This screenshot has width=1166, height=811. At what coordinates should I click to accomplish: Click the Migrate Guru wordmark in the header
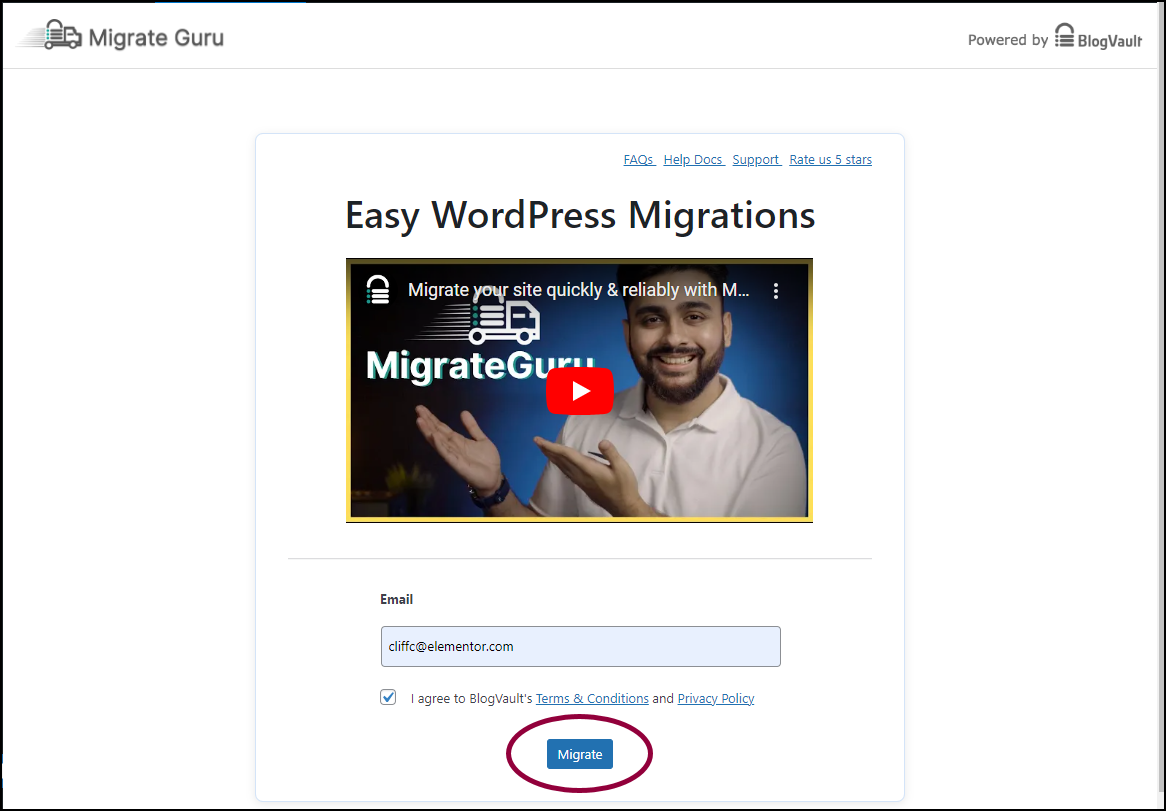click(155, 37)
